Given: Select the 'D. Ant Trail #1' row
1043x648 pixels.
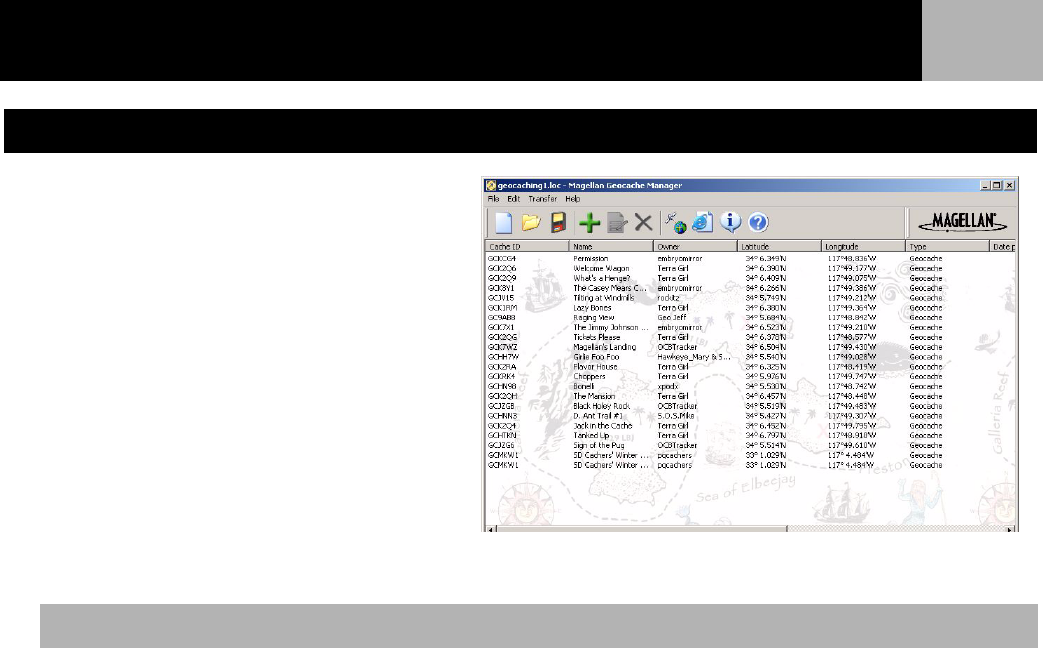Looking at the screenshot, I should coord(750,416).
